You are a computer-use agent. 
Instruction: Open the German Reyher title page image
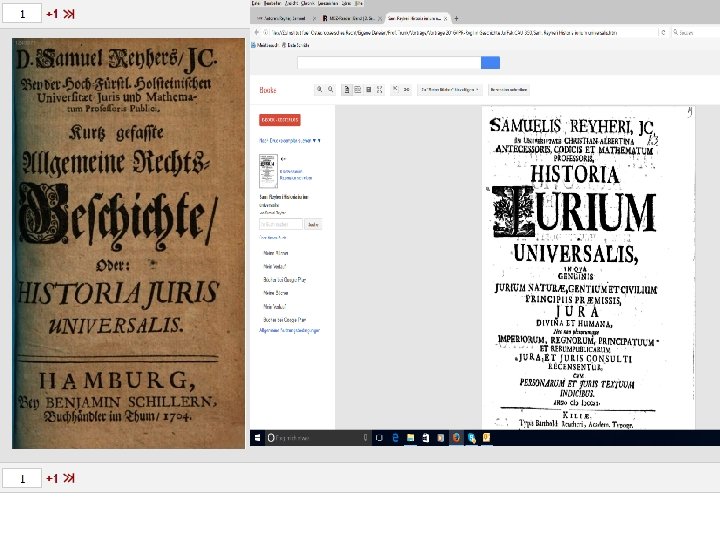pyautogui.click(x=128, y=243)
